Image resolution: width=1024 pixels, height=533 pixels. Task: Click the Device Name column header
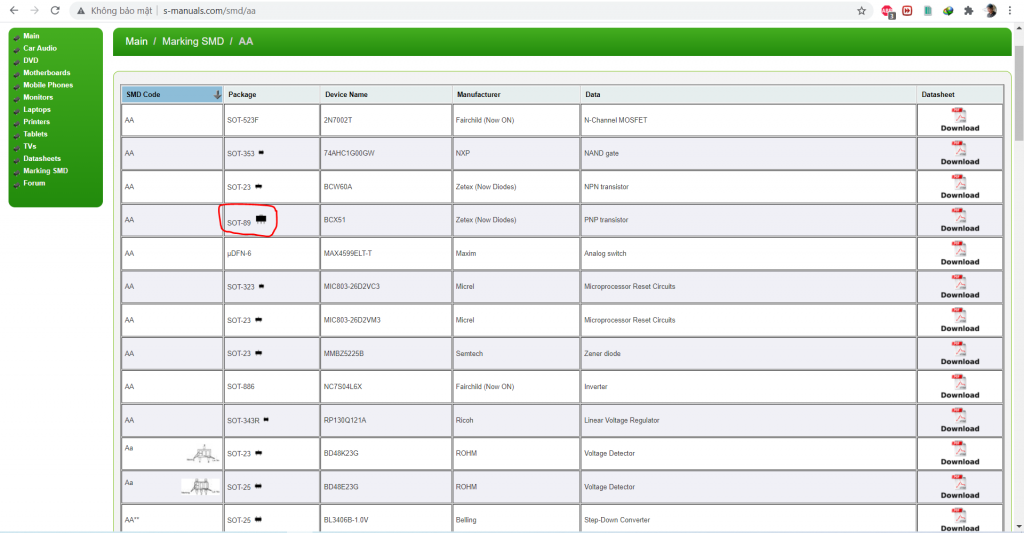386,95
